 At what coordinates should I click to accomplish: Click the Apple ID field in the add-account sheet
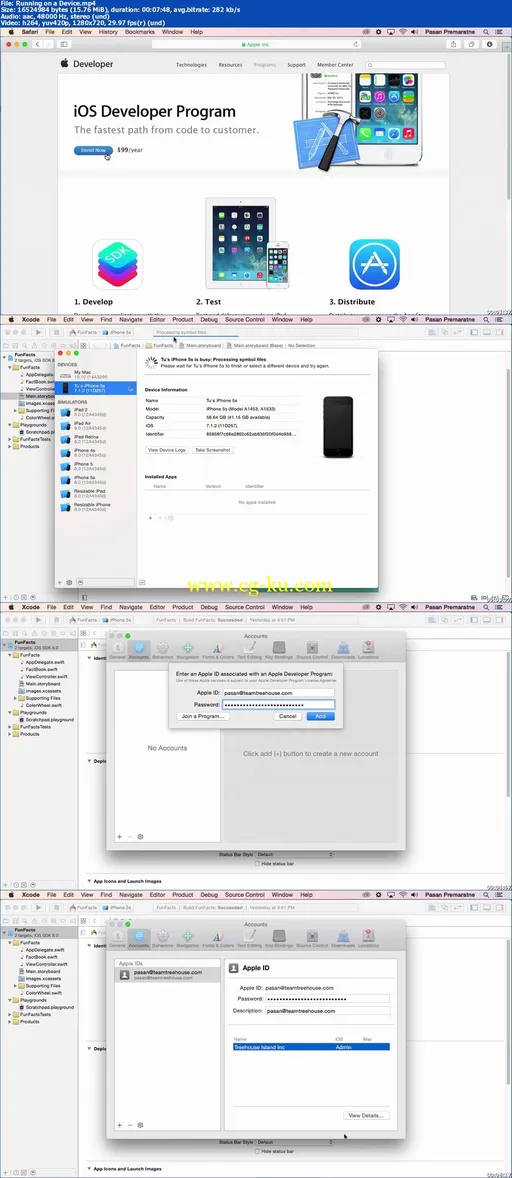pyautogui.click(x=279, y=693)
